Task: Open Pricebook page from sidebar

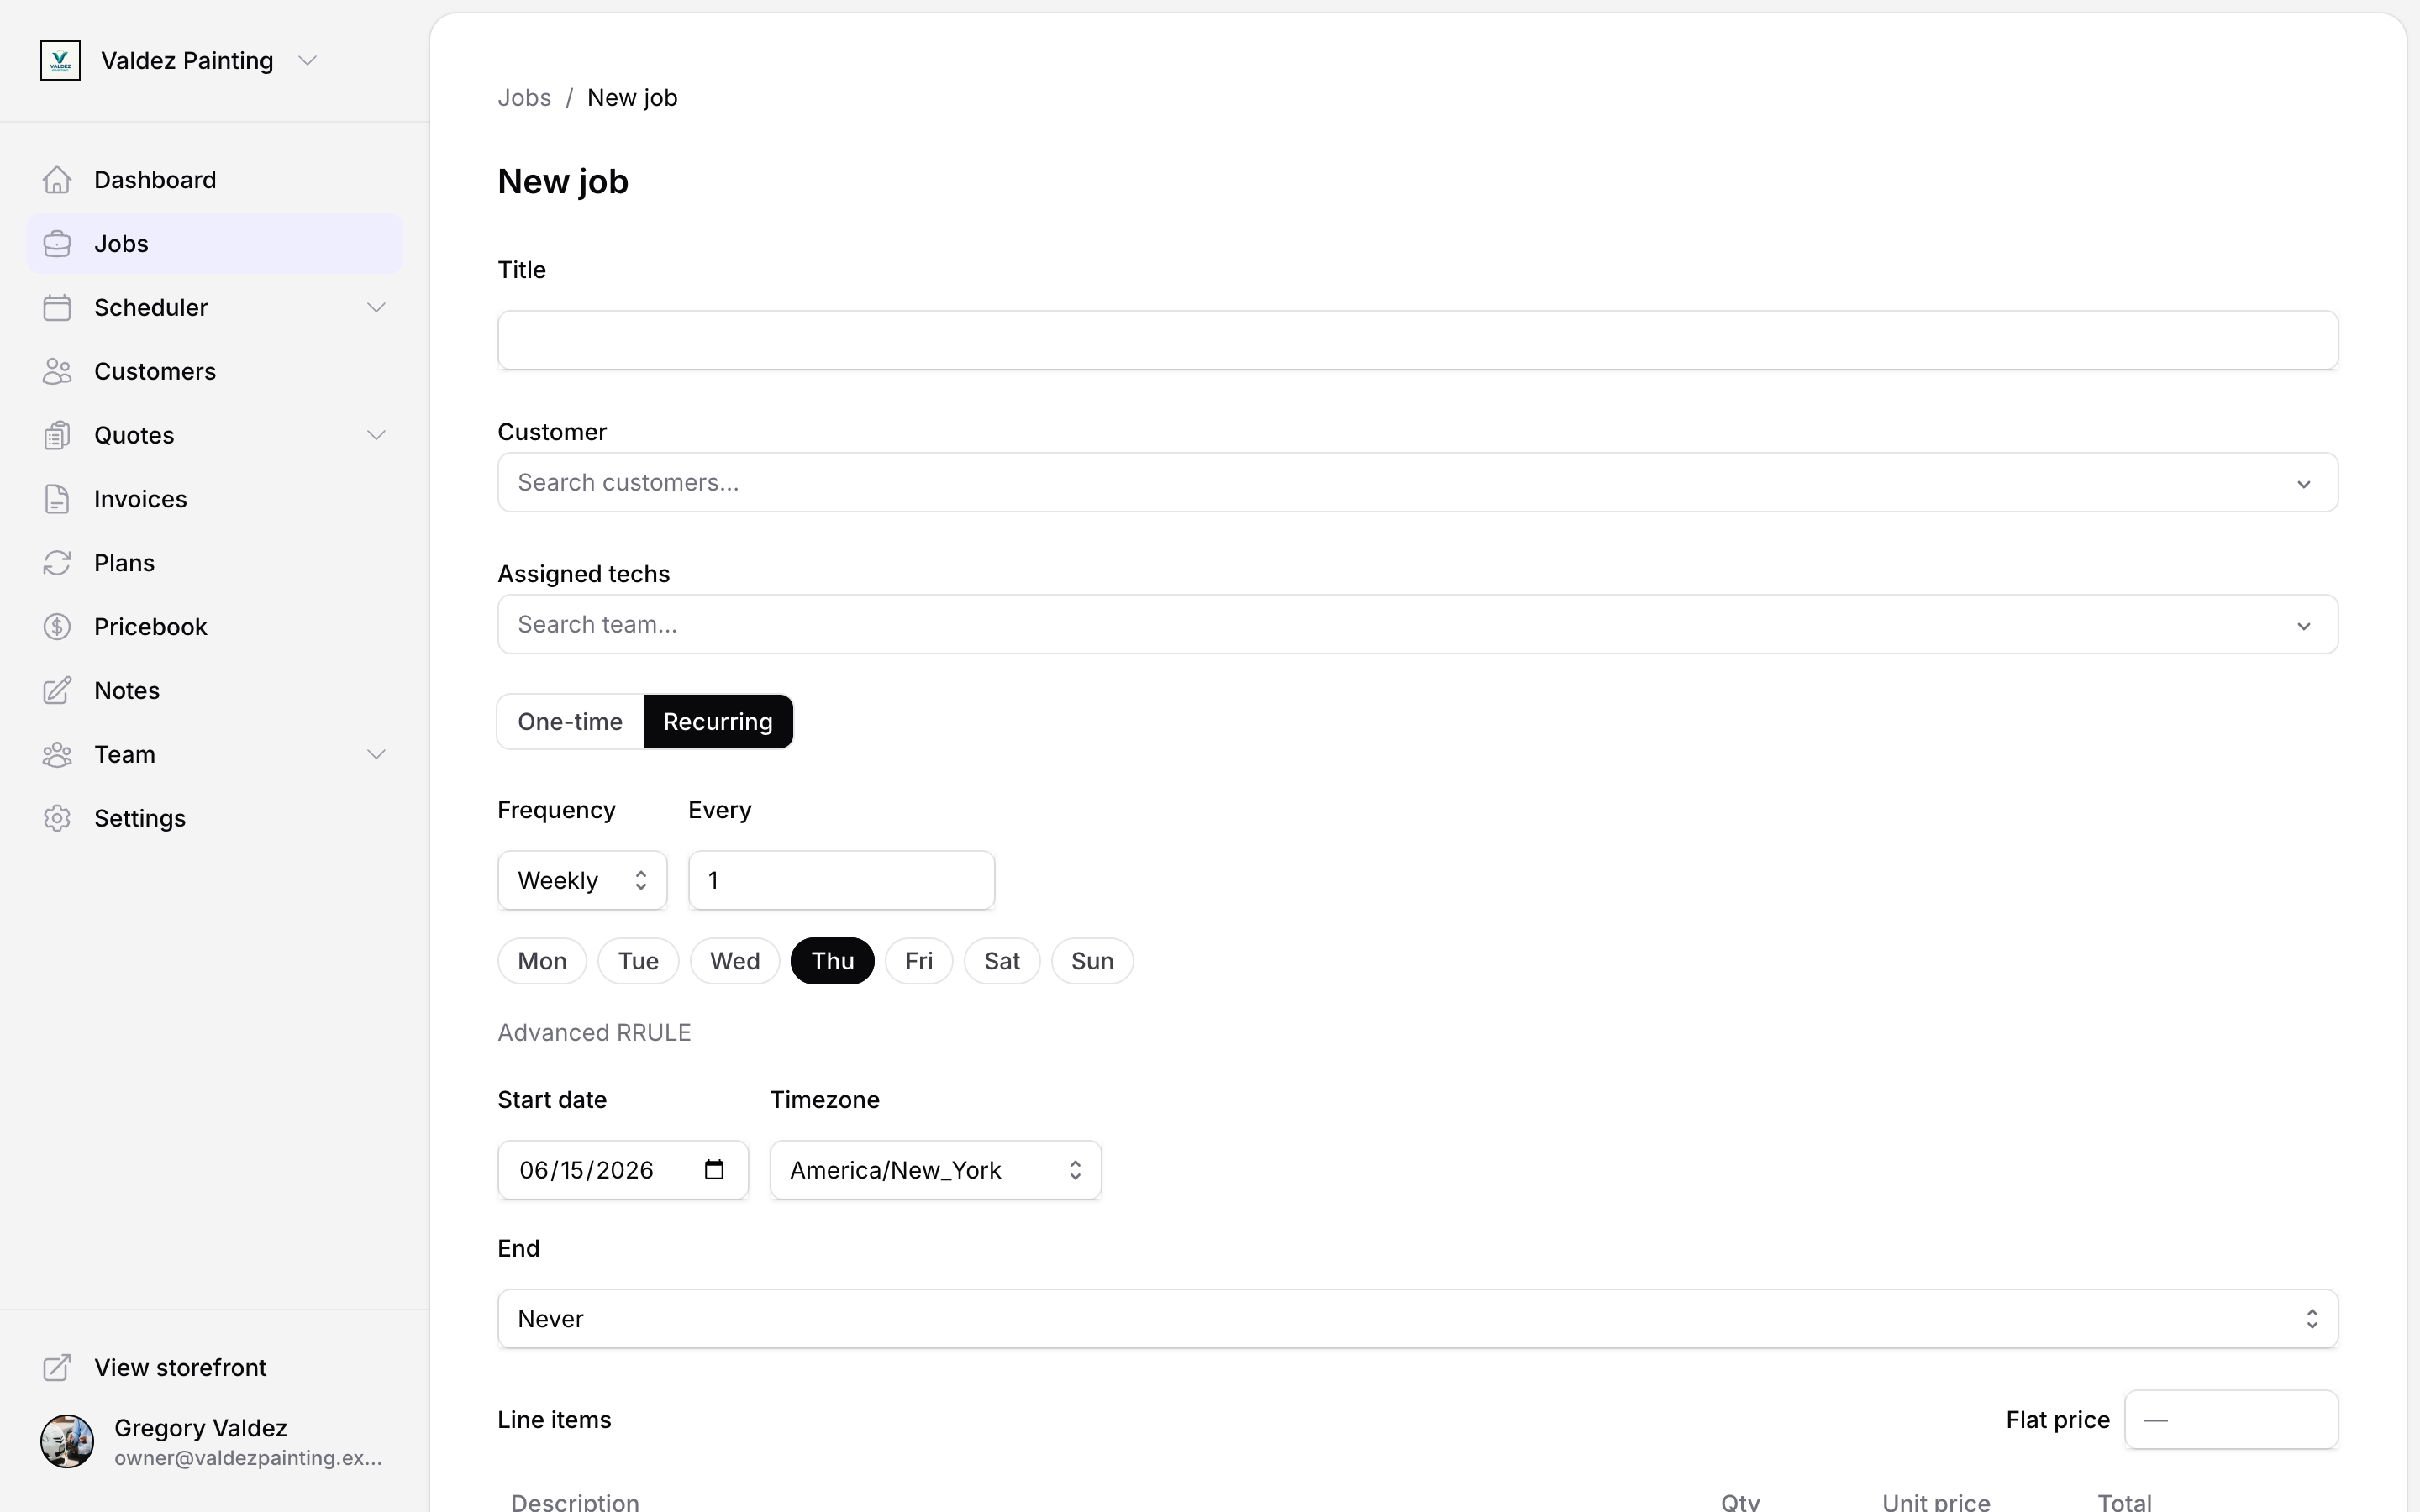Action: 215,627
